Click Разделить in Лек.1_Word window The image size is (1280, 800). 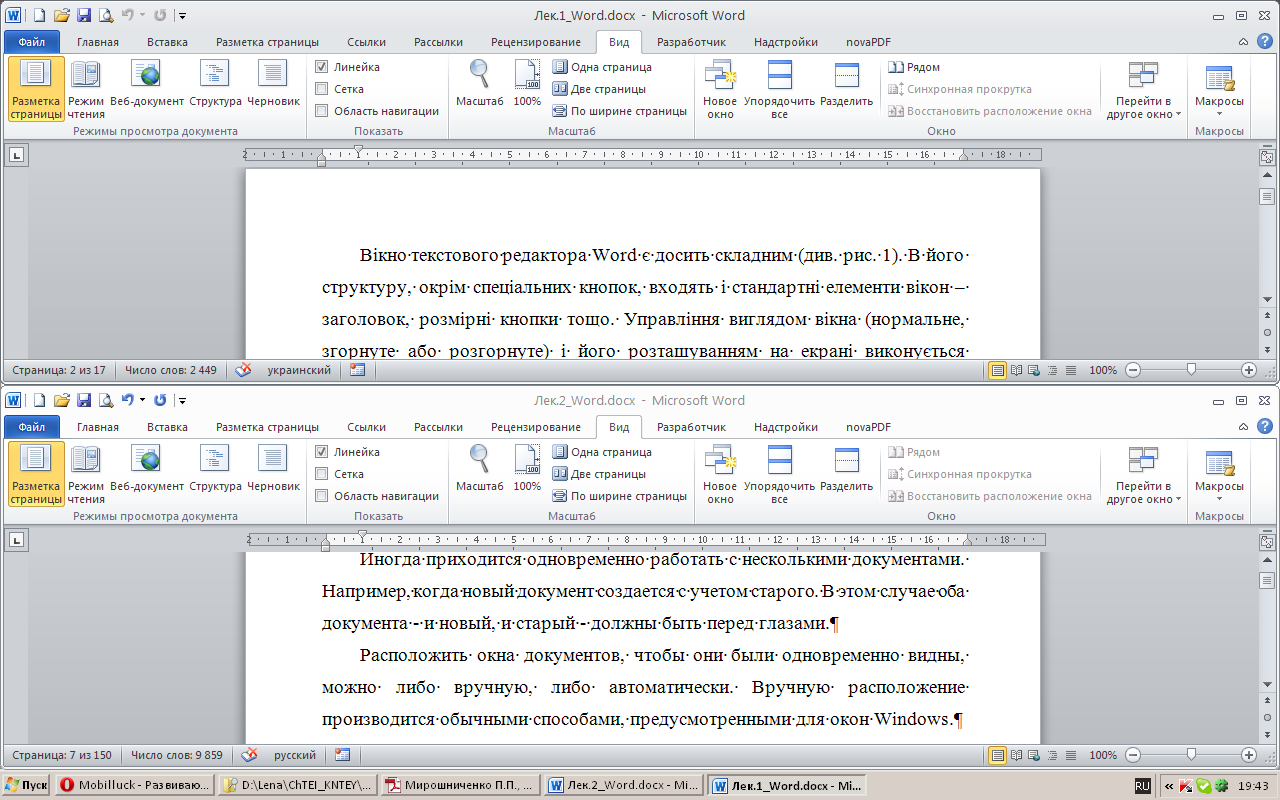click(x=846, y=84)
